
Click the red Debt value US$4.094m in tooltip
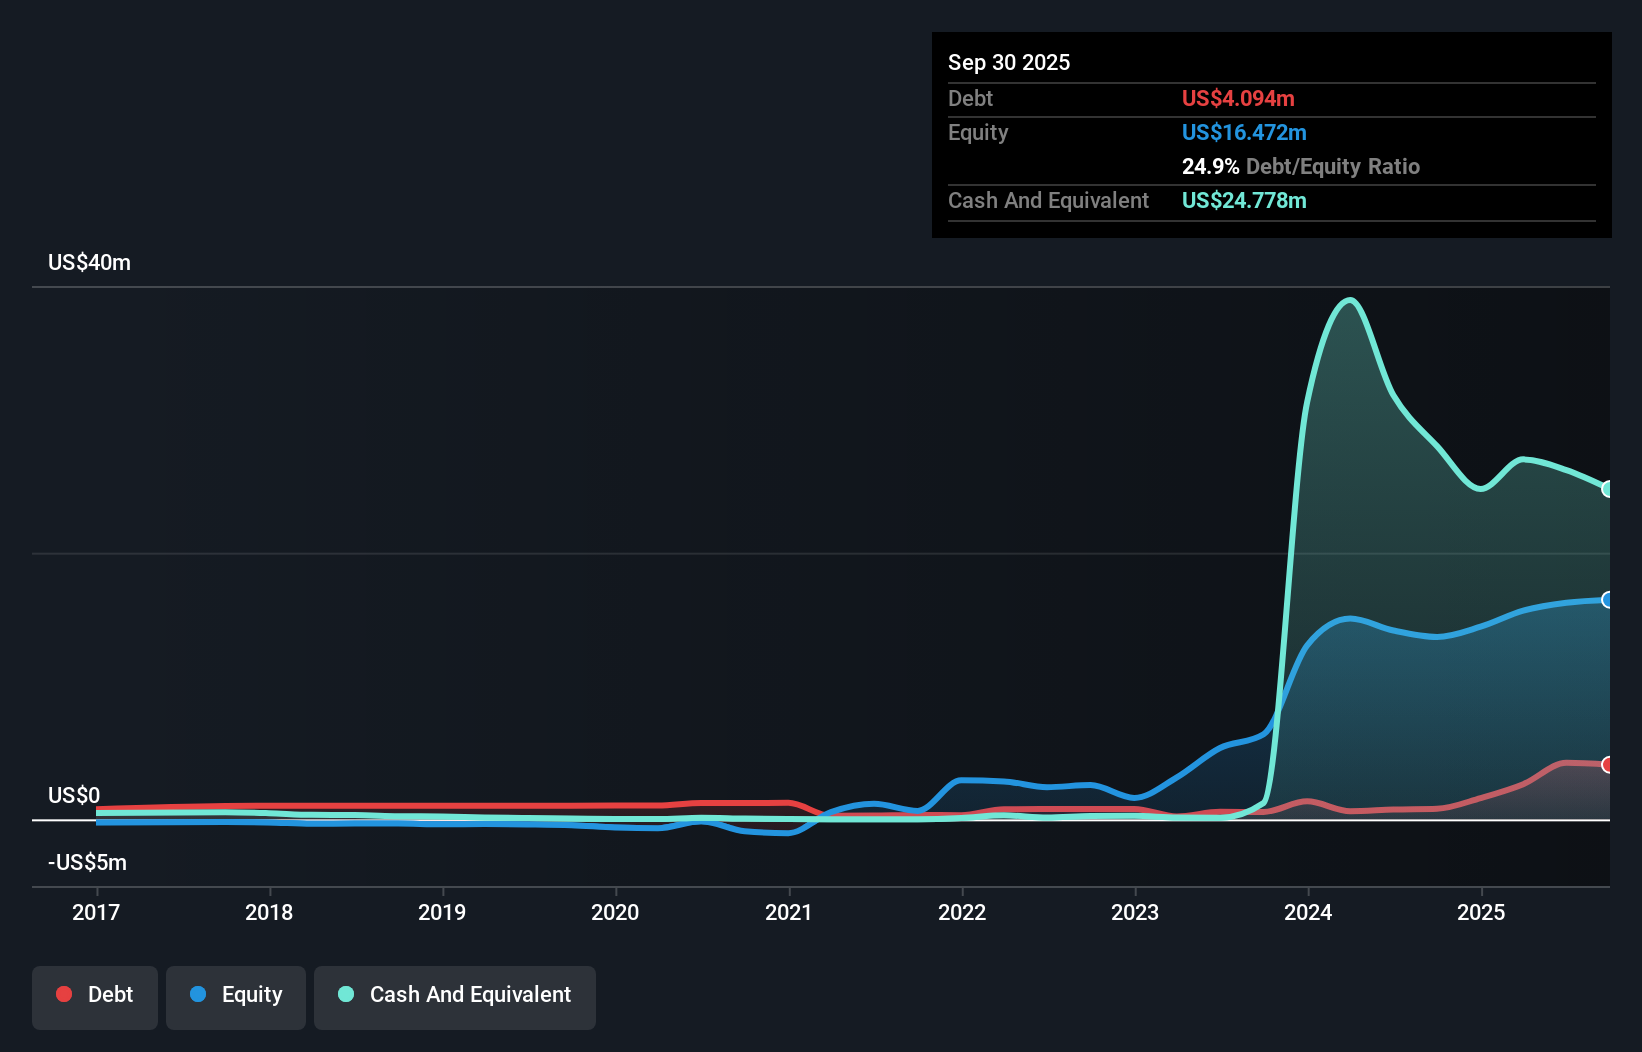pyautogui.click(x=1238, y=98)
